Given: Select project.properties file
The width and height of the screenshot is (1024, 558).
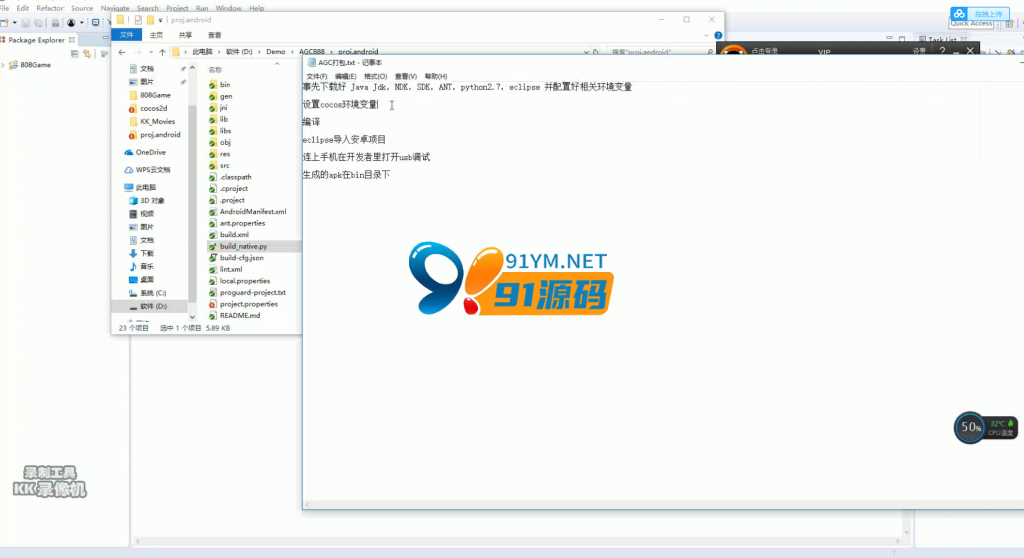Looking at the screenshot, I should [248, 304].
